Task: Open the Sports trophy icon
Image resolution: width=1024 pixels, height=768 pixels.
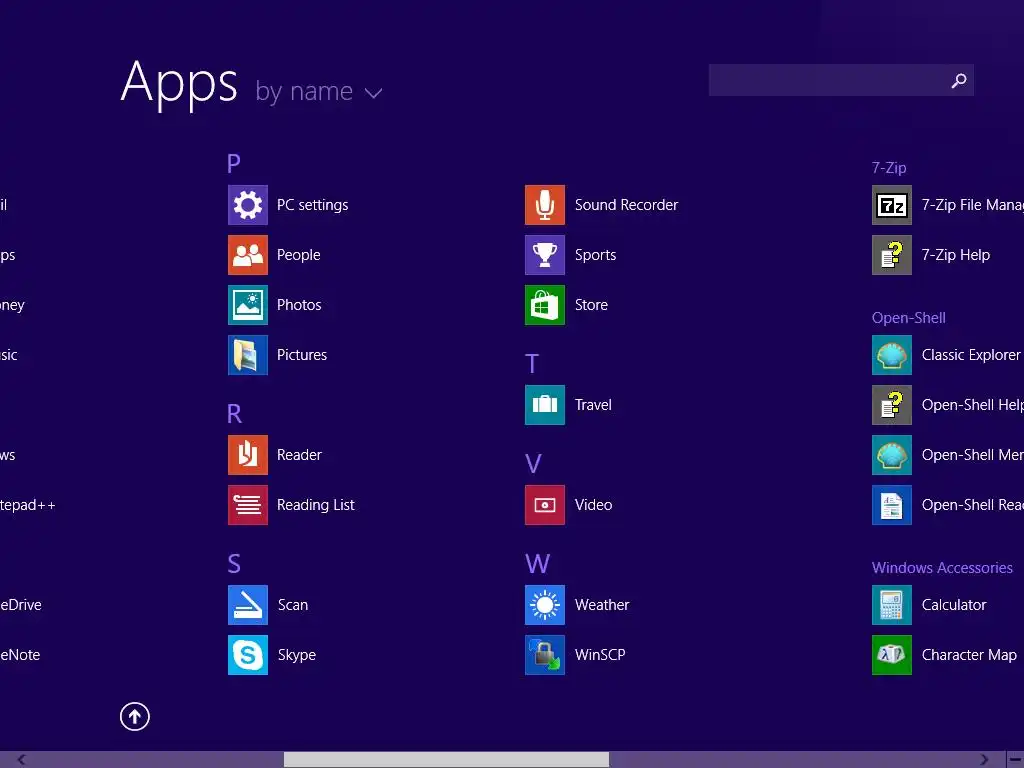Action: 545,255
